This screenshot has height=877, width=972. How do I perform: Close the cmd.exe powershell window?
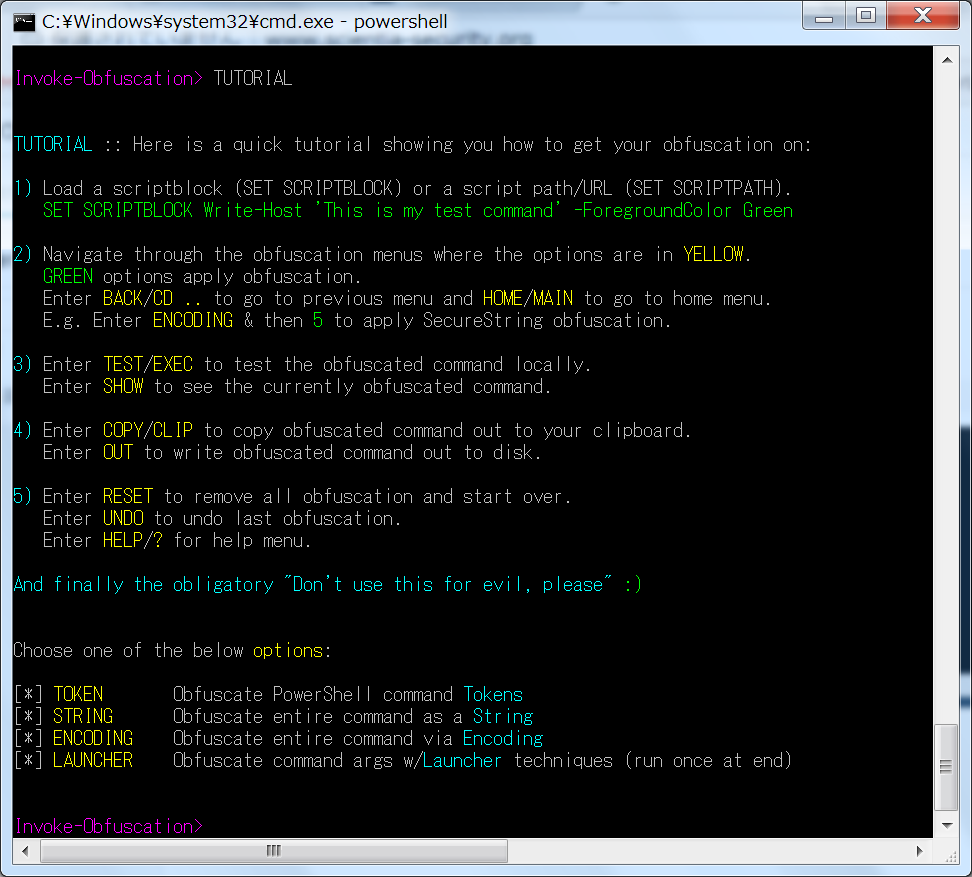tap(922, 16)
